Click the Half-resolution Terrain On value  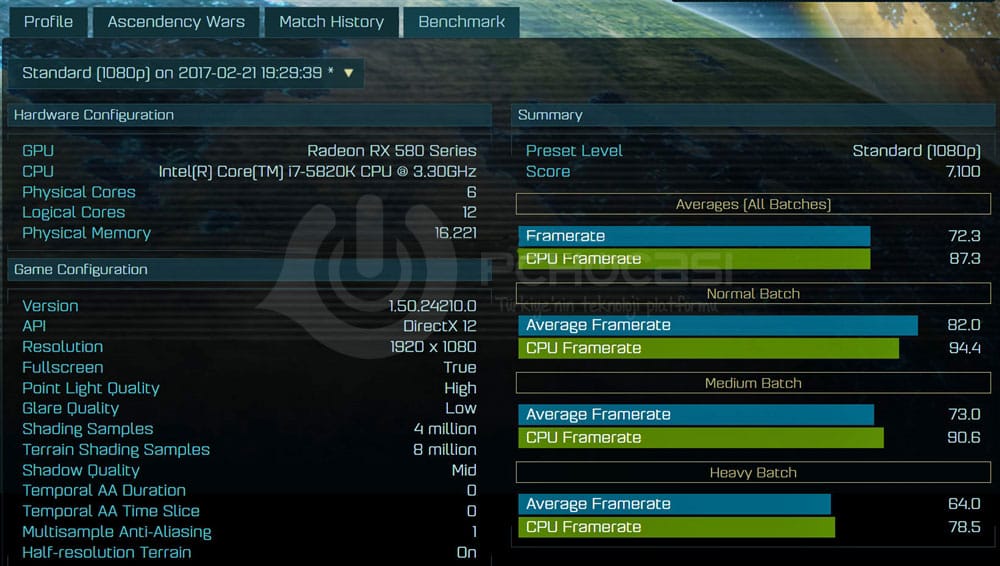tap(466, 552)
